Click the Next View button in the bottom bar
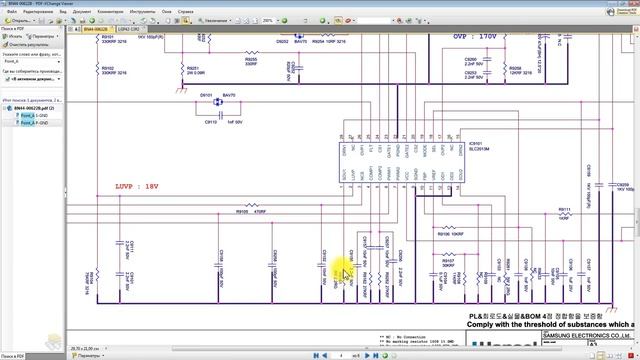640x360 pixels. [394, 356]
